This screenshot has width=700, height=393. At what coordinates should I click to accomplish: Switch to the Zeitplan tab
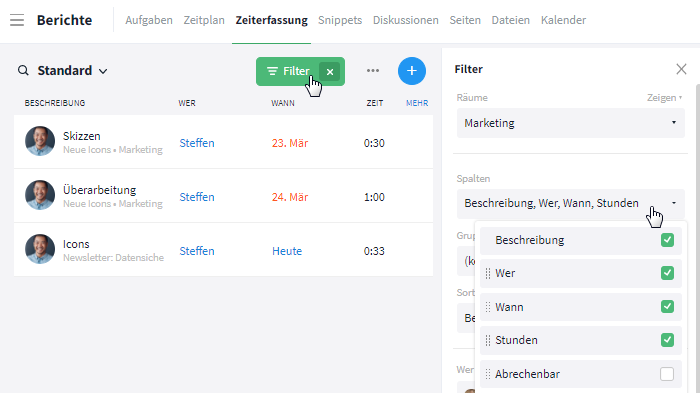tap(204, 20)
